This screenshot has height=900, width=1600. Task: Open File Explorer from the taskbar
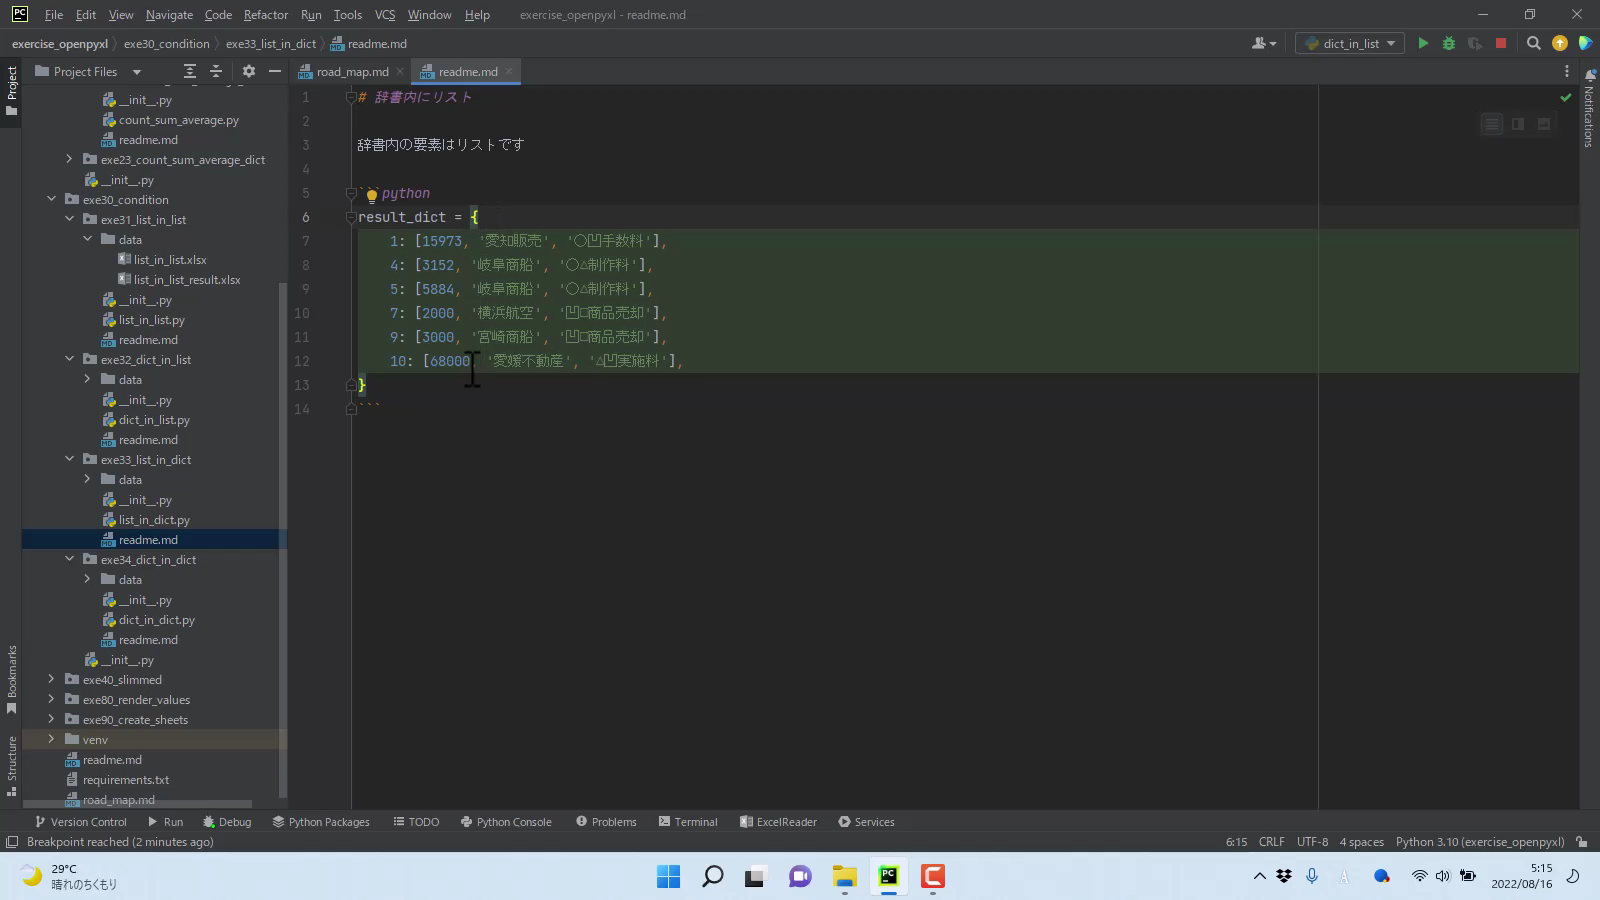tap(845, 877)
